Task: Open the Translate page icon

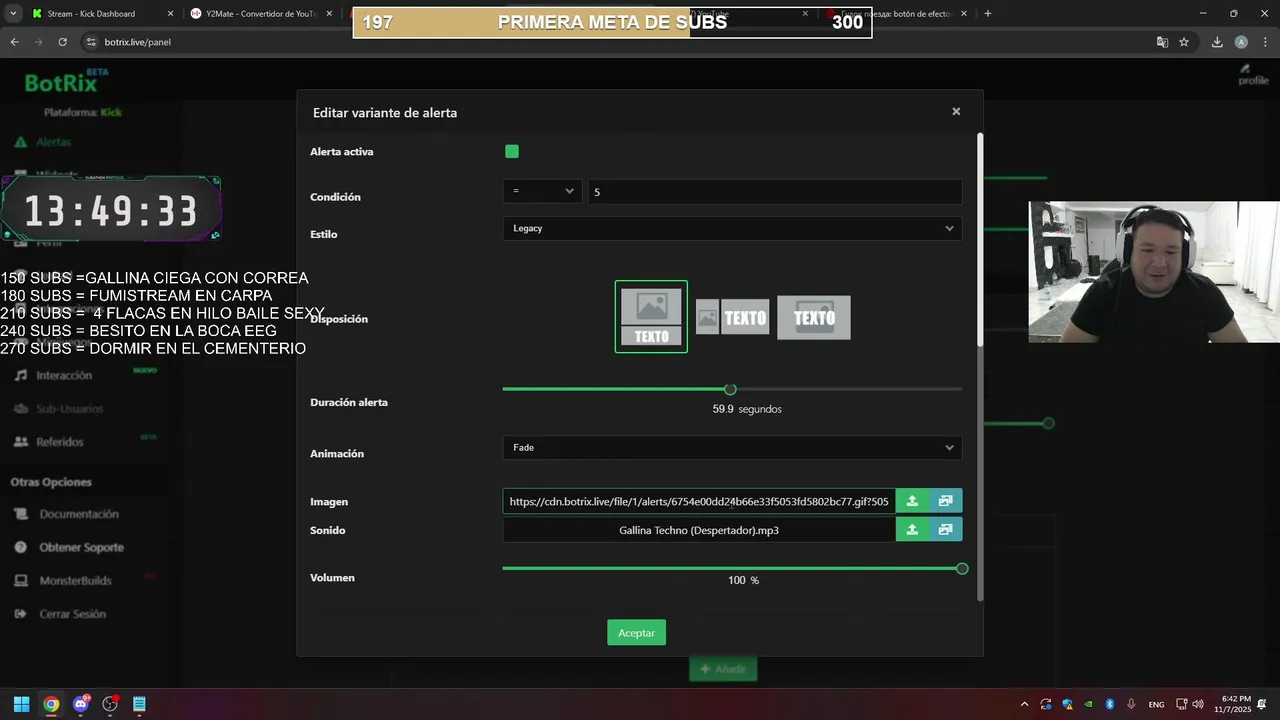Action: [x=1162, y=42]
